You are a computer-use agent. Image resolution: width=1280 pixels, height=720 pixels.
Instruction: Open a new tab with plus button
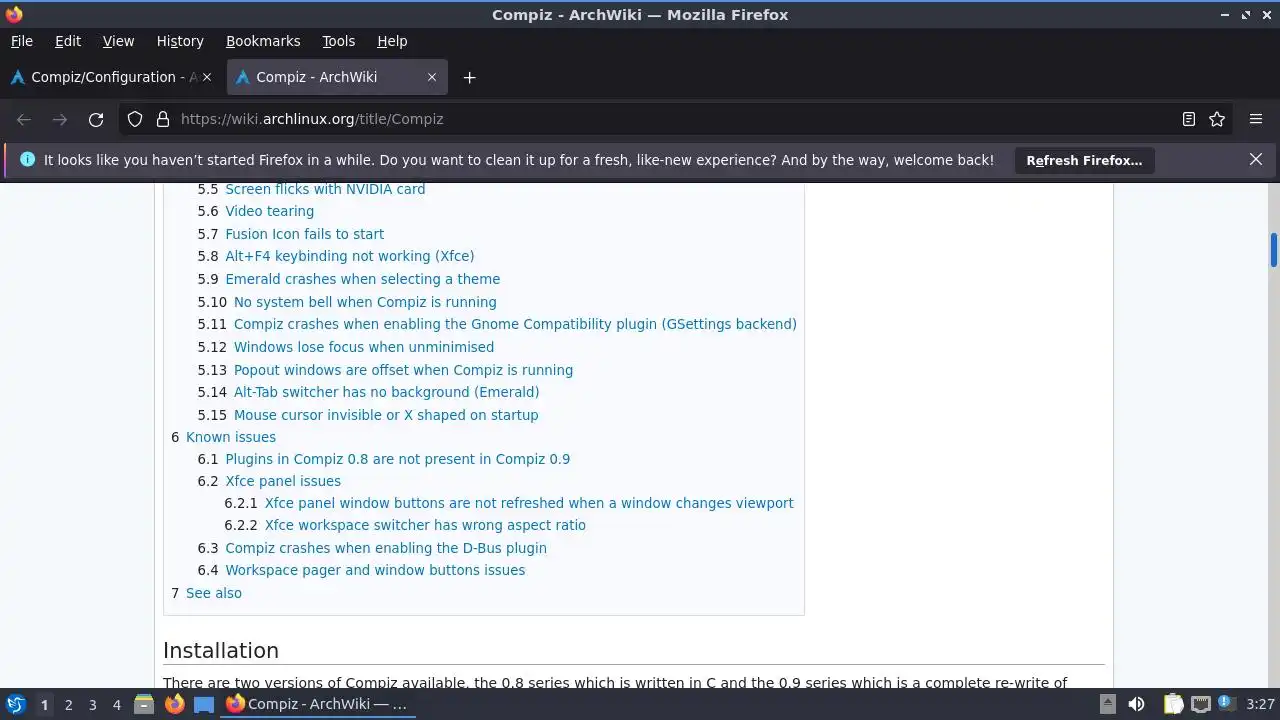pos(469,77)
